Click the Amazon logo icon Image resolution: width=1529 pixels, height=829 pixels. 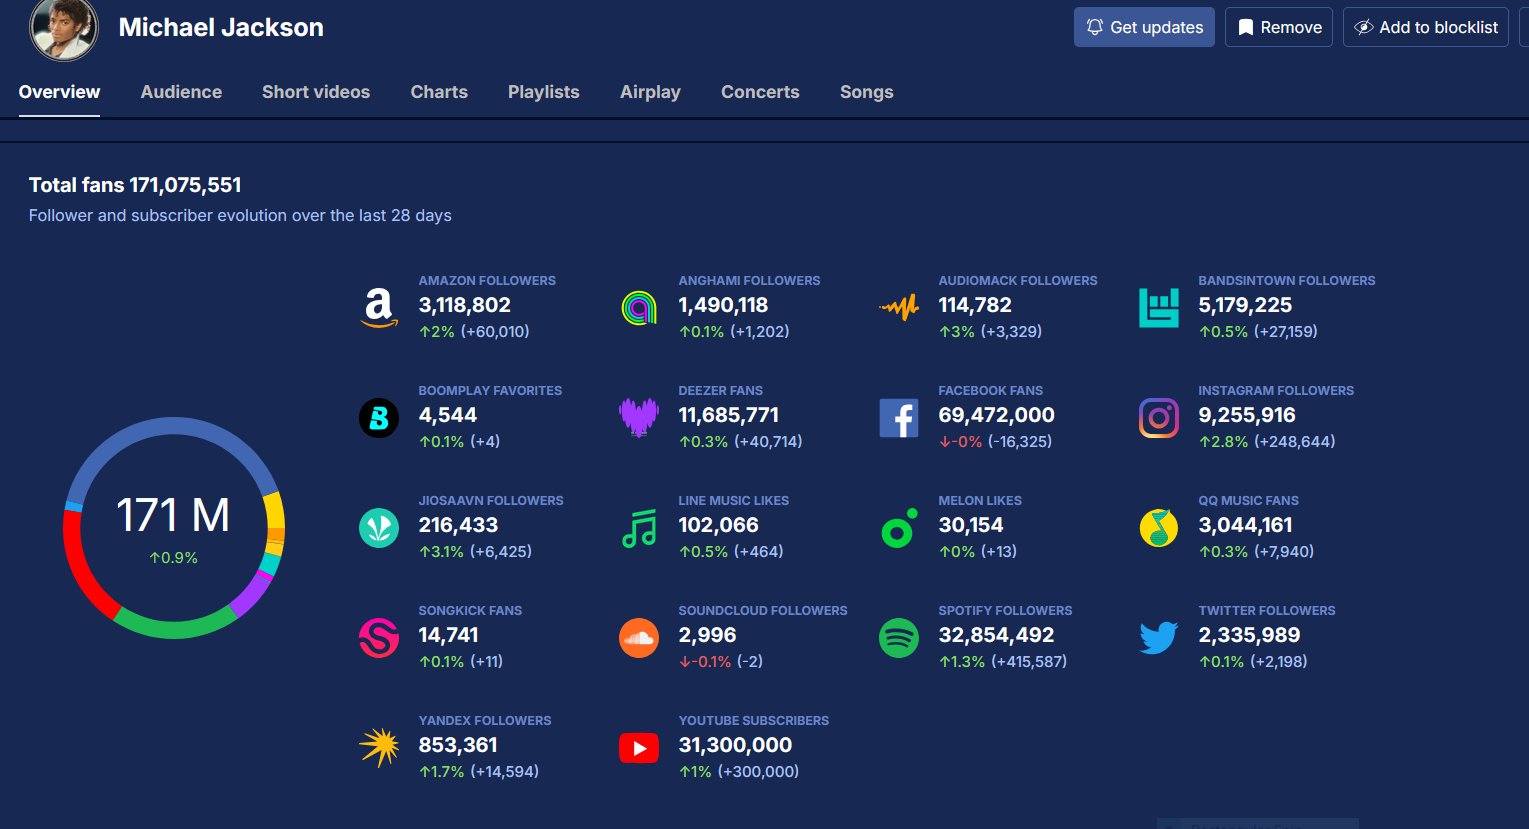(378, 308)
